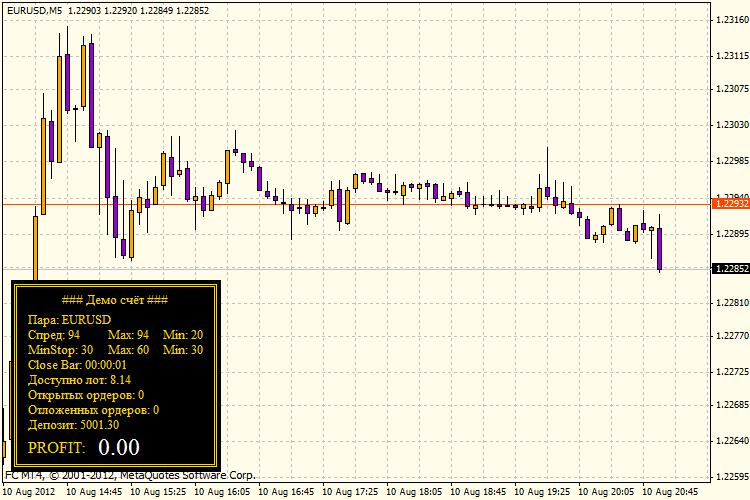750x500 pixels.
Task: Select the Отложенных ордеров: 0 line
Action: 94,410
